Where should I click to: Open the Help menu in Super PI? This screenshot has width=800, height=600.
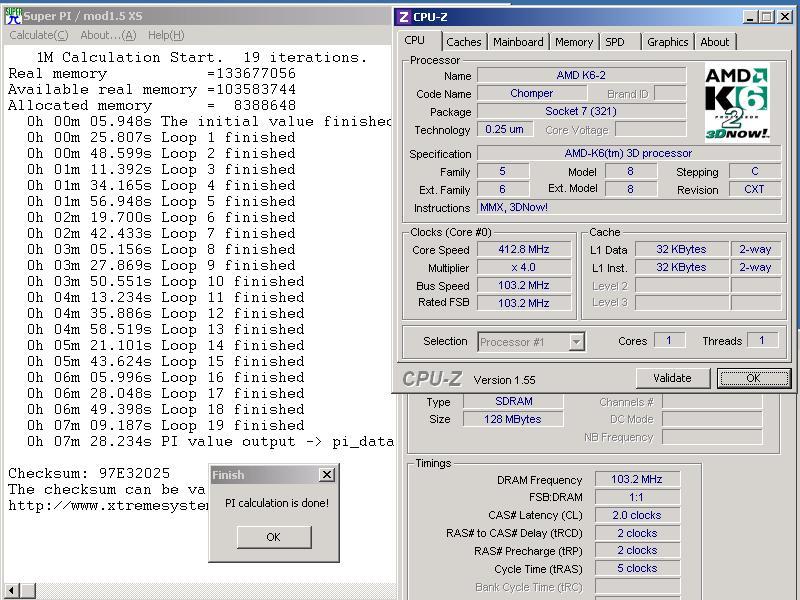tap(166, 35)
